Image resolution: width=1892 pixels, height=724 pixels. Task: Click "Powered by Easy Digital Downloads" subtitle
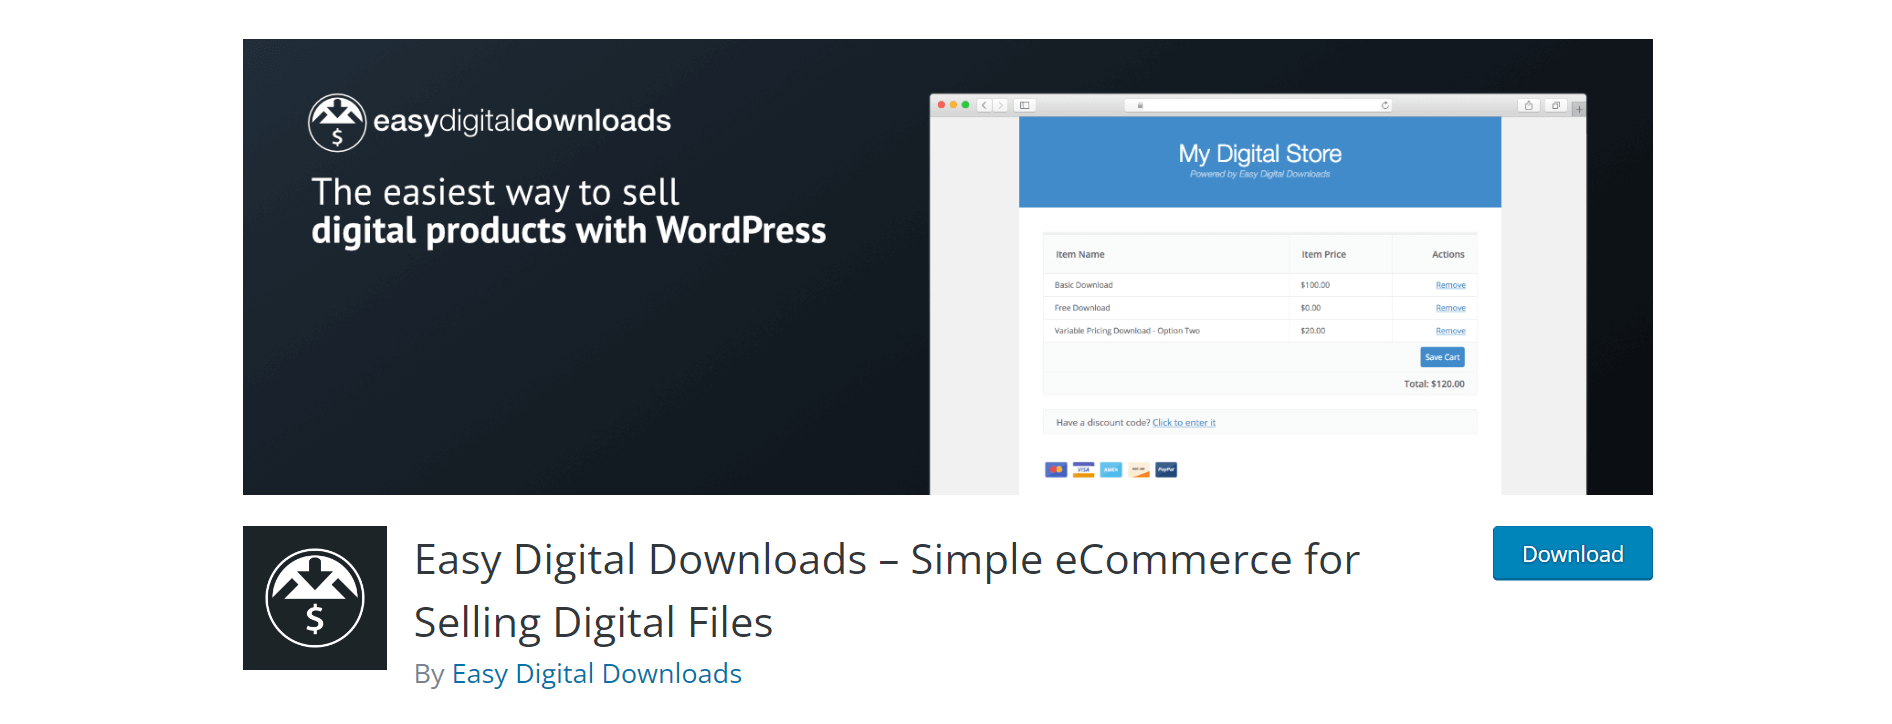(x=1260, y=174)
